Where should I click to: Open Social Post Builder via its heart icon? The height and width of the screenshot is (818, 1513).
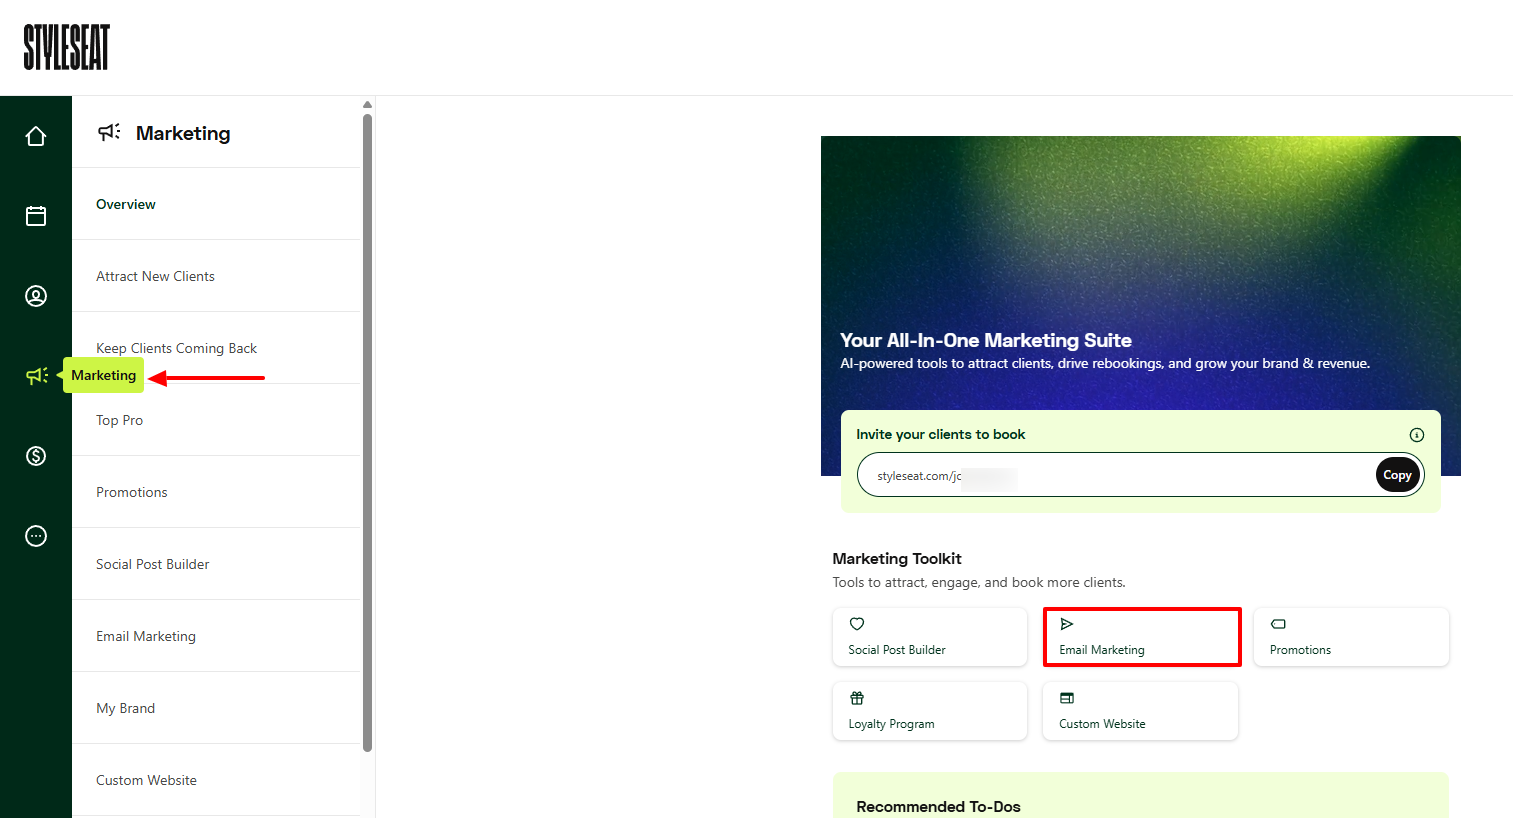[857, 623]
